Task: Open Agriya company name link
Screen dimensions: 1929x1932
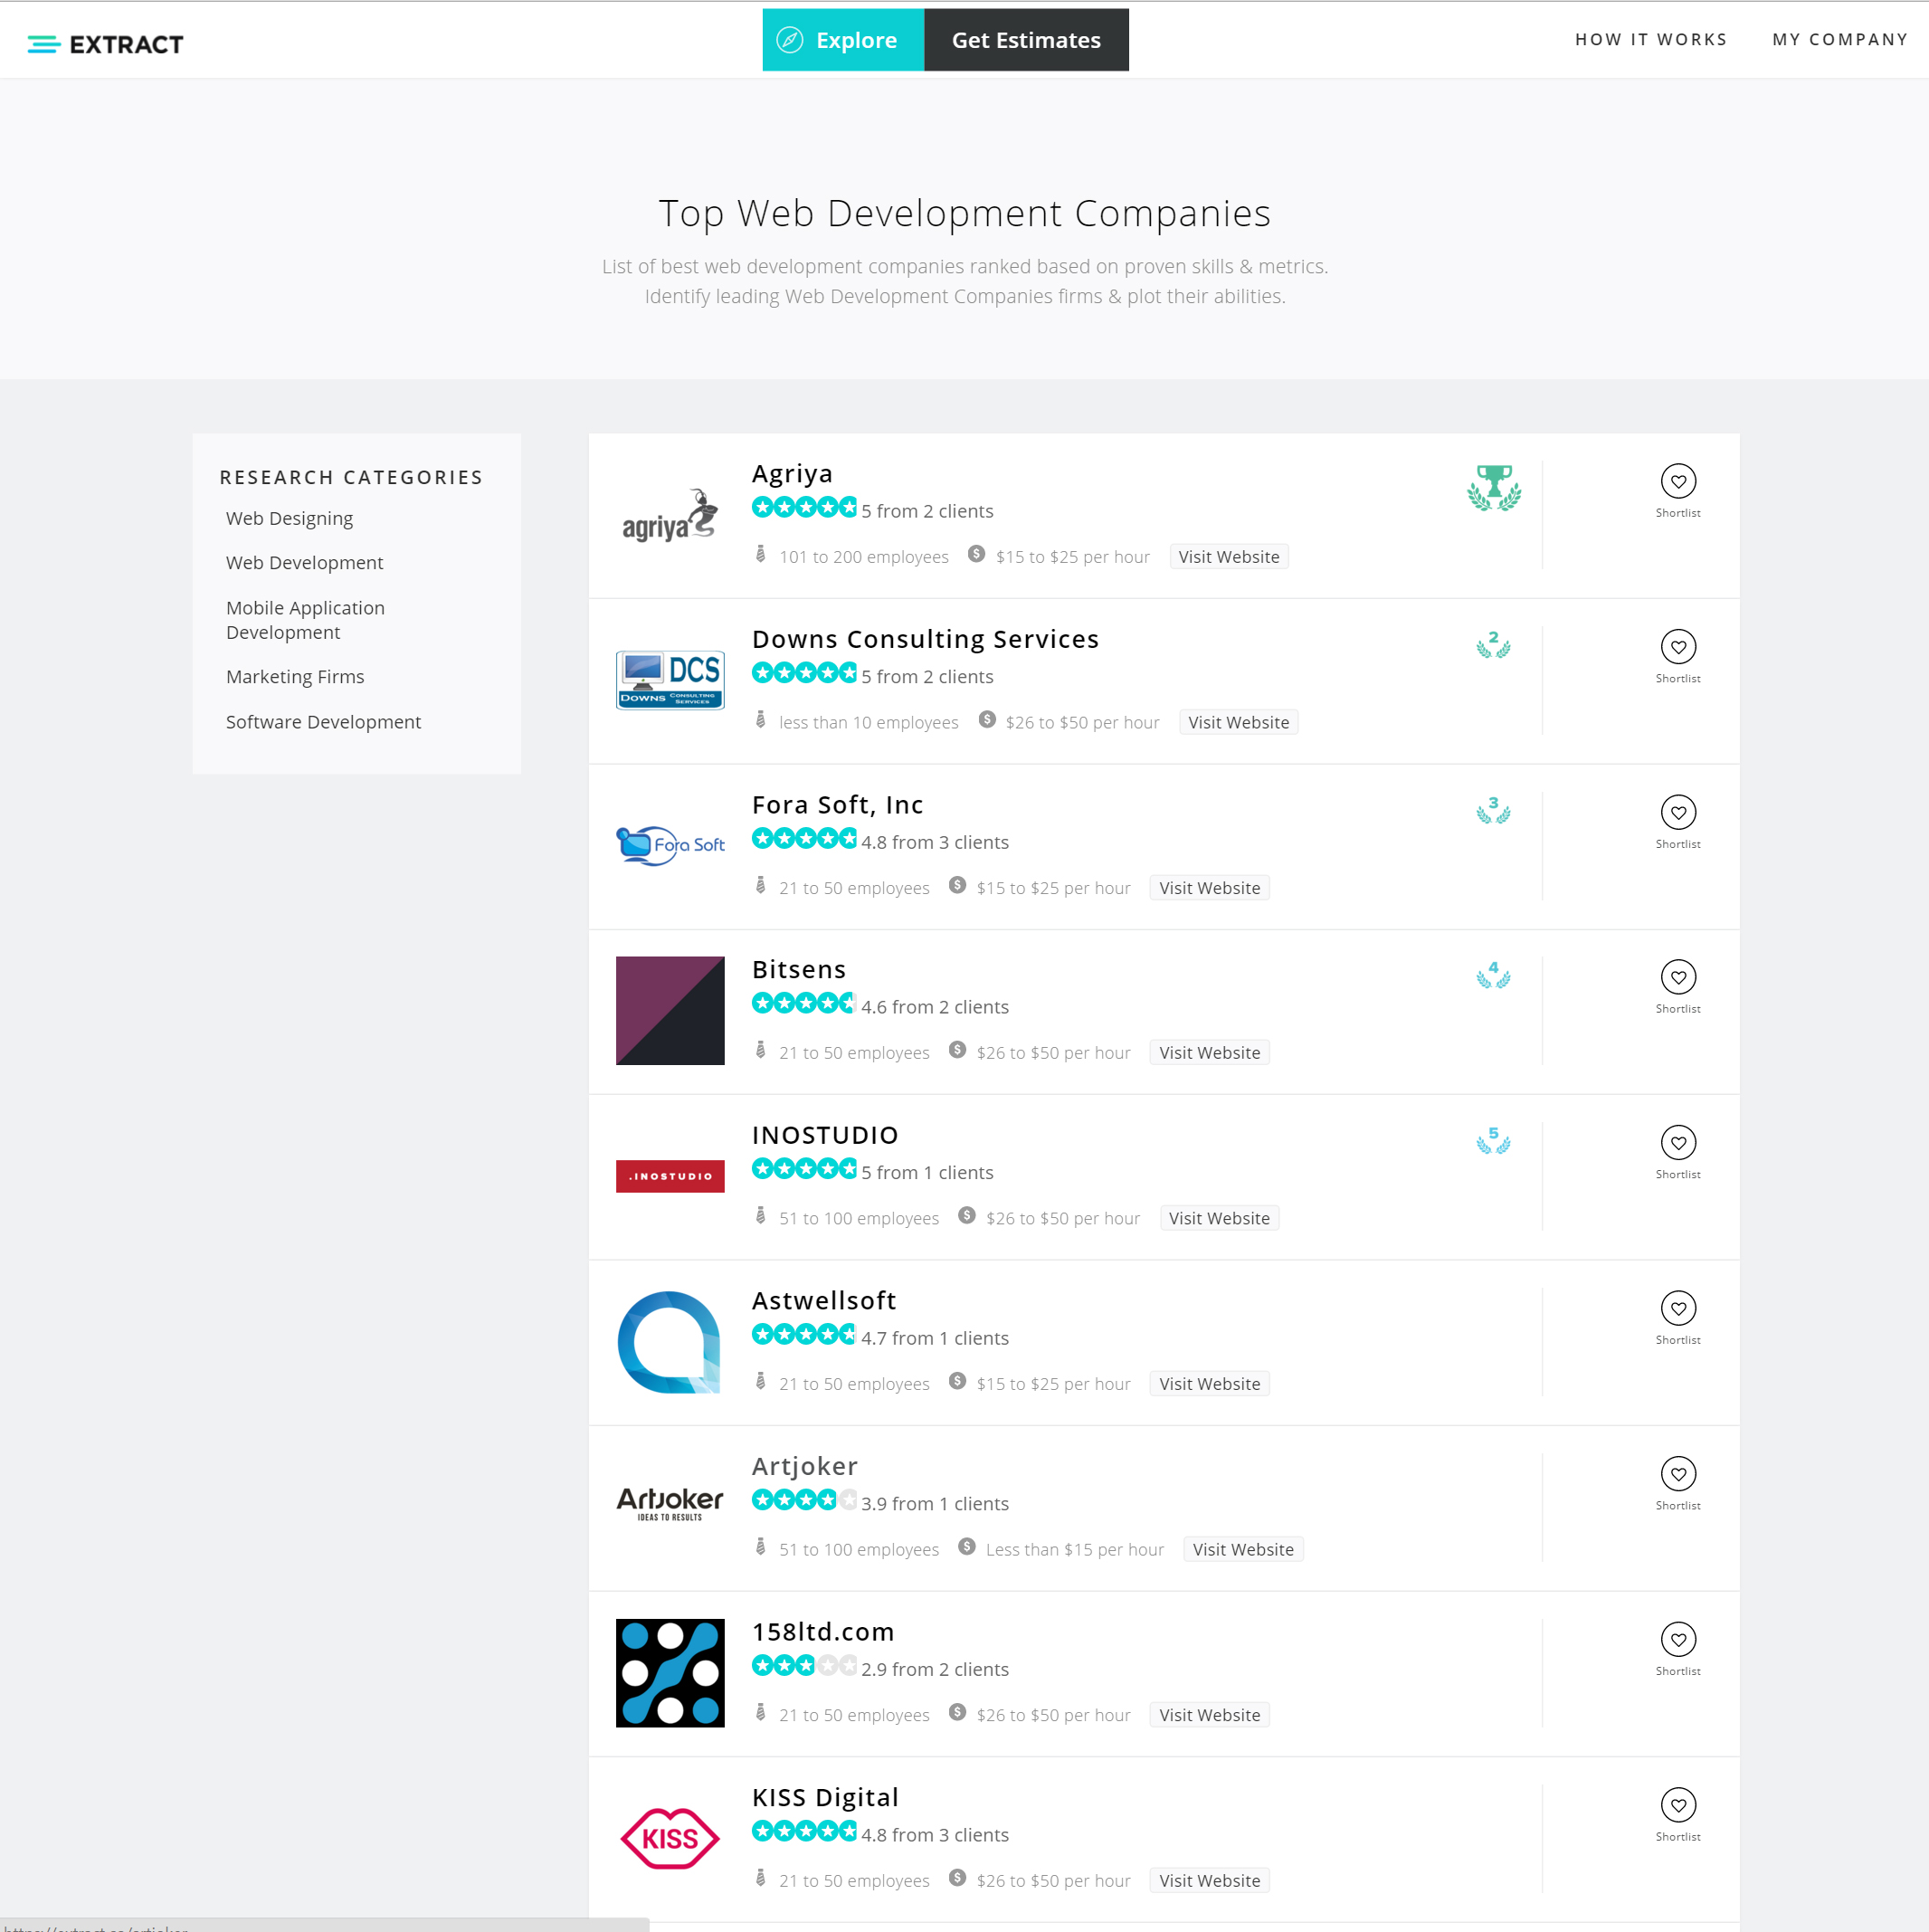Action: [792, 474]
